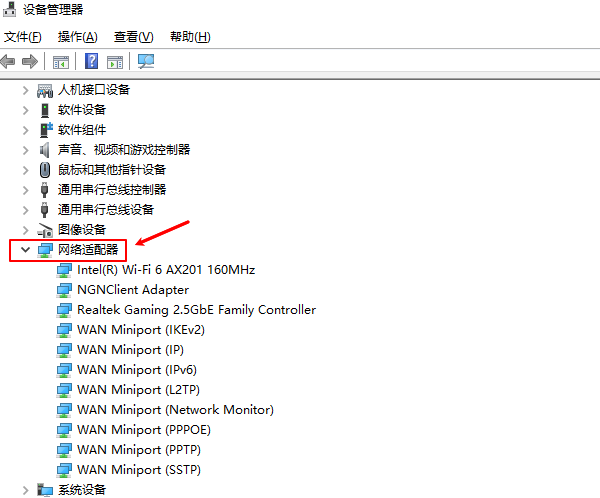The height and width of the screenshot is (498, 600).
Task: Click the Forward arrow toolbar icon
Action: point(30,62)
